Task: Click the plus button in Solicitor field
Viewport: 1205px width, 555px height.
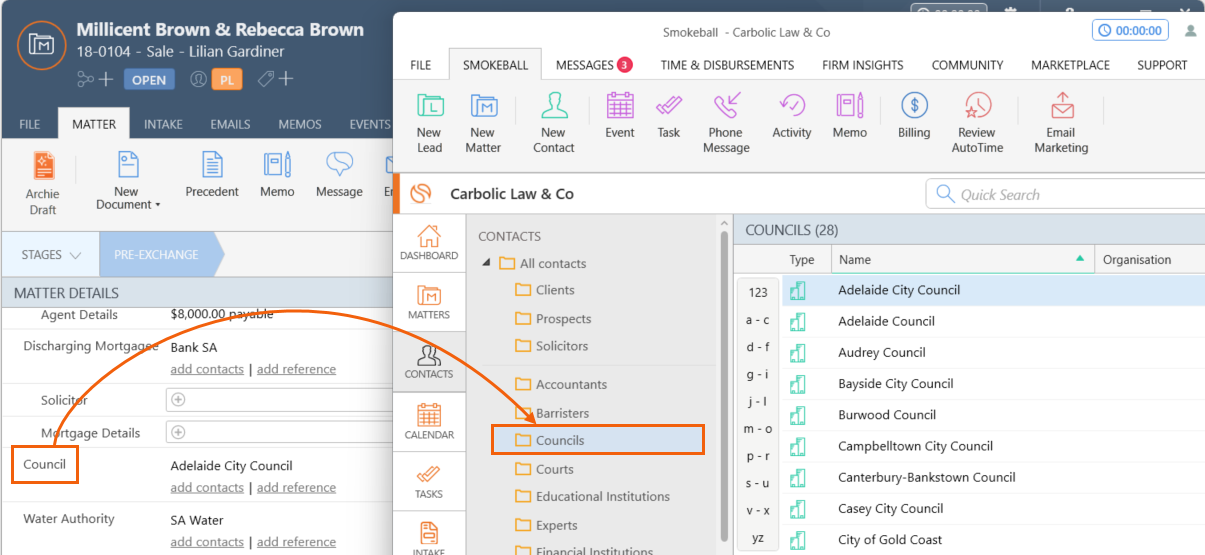Action: tap(179, 399)
